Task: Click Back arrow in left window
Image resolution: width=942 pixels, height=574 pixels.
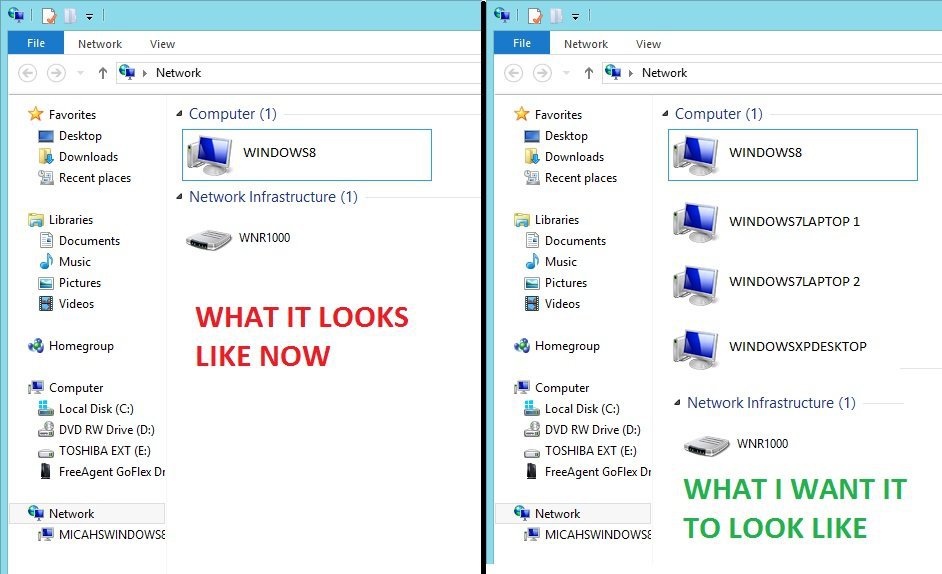Action: click(x=28, y=73)
